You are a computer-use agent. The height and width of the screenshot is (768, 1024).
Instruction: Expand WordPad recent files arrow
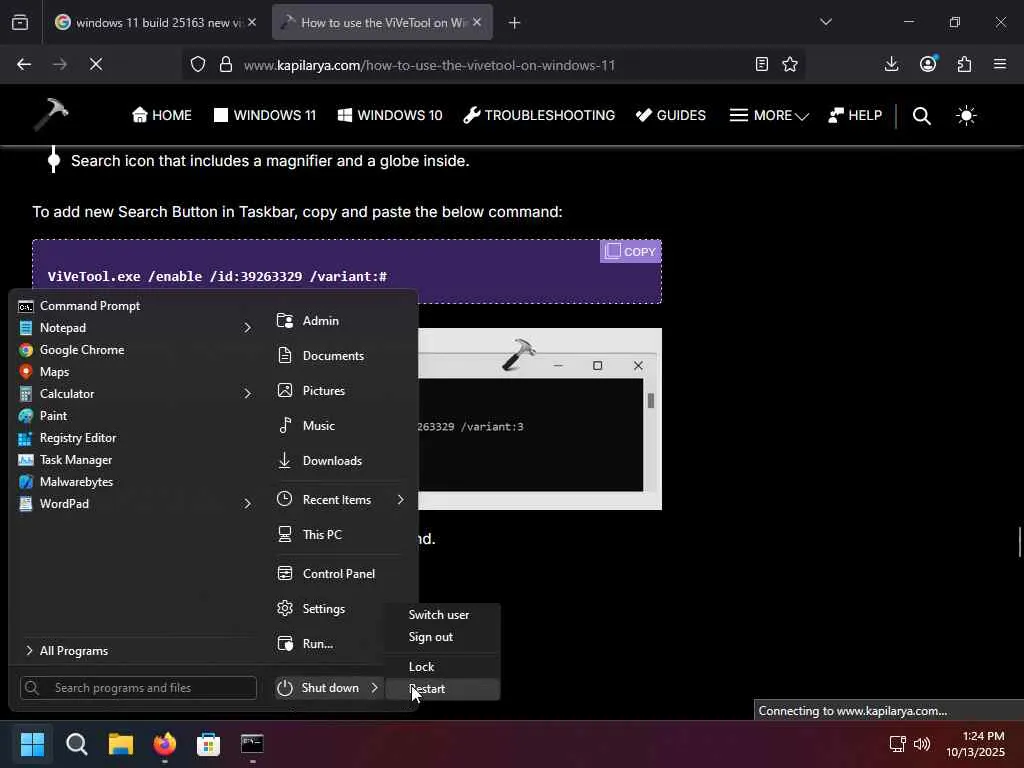pos(248,504)
